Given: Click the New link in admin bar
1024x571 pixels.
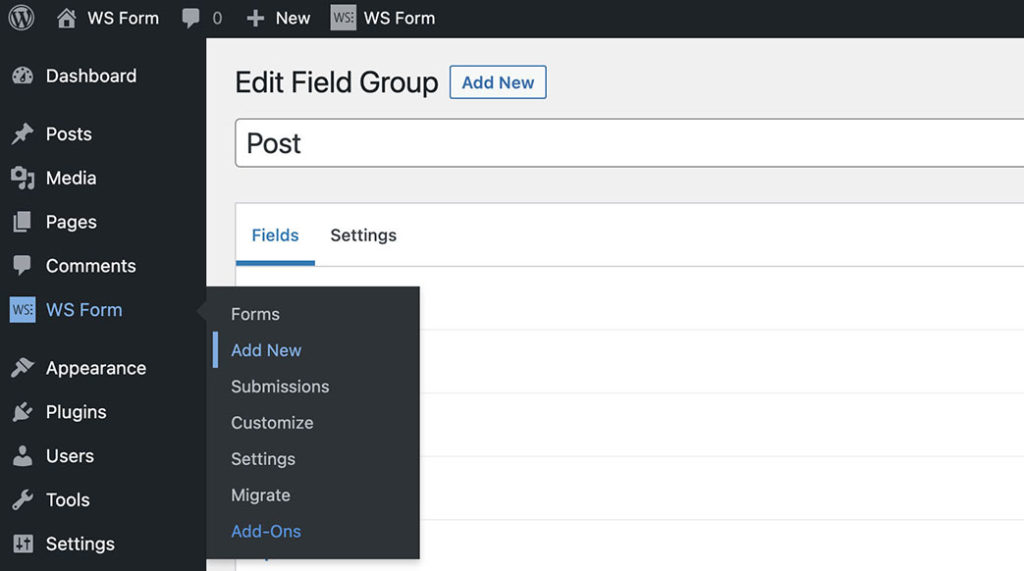Looking at the screenshot, I should coord(293,18).
